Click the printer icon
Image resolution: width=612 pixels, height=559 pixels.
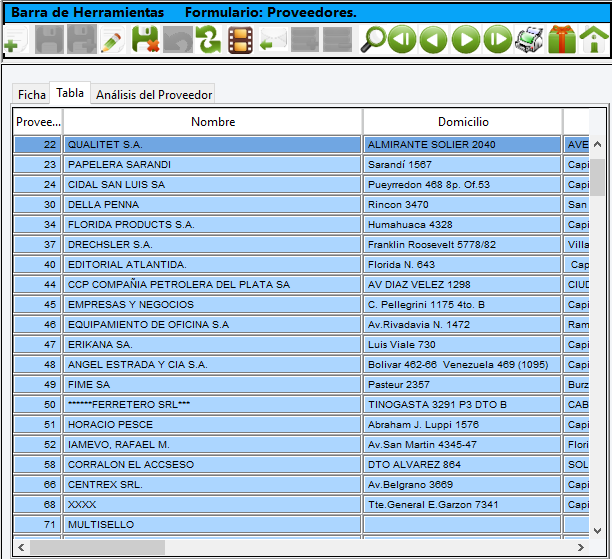tap(529, 39)
